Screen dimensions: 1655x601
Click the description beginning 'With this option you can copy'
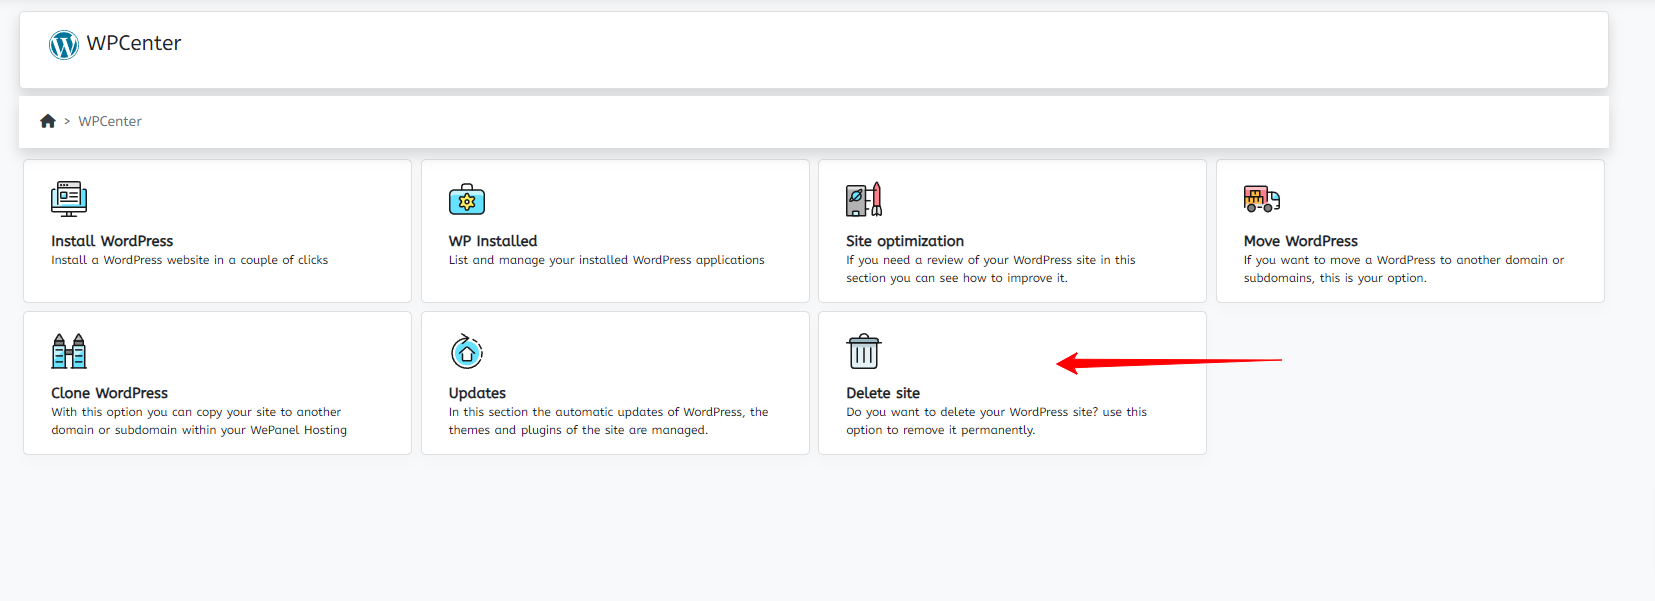point(199,421)
